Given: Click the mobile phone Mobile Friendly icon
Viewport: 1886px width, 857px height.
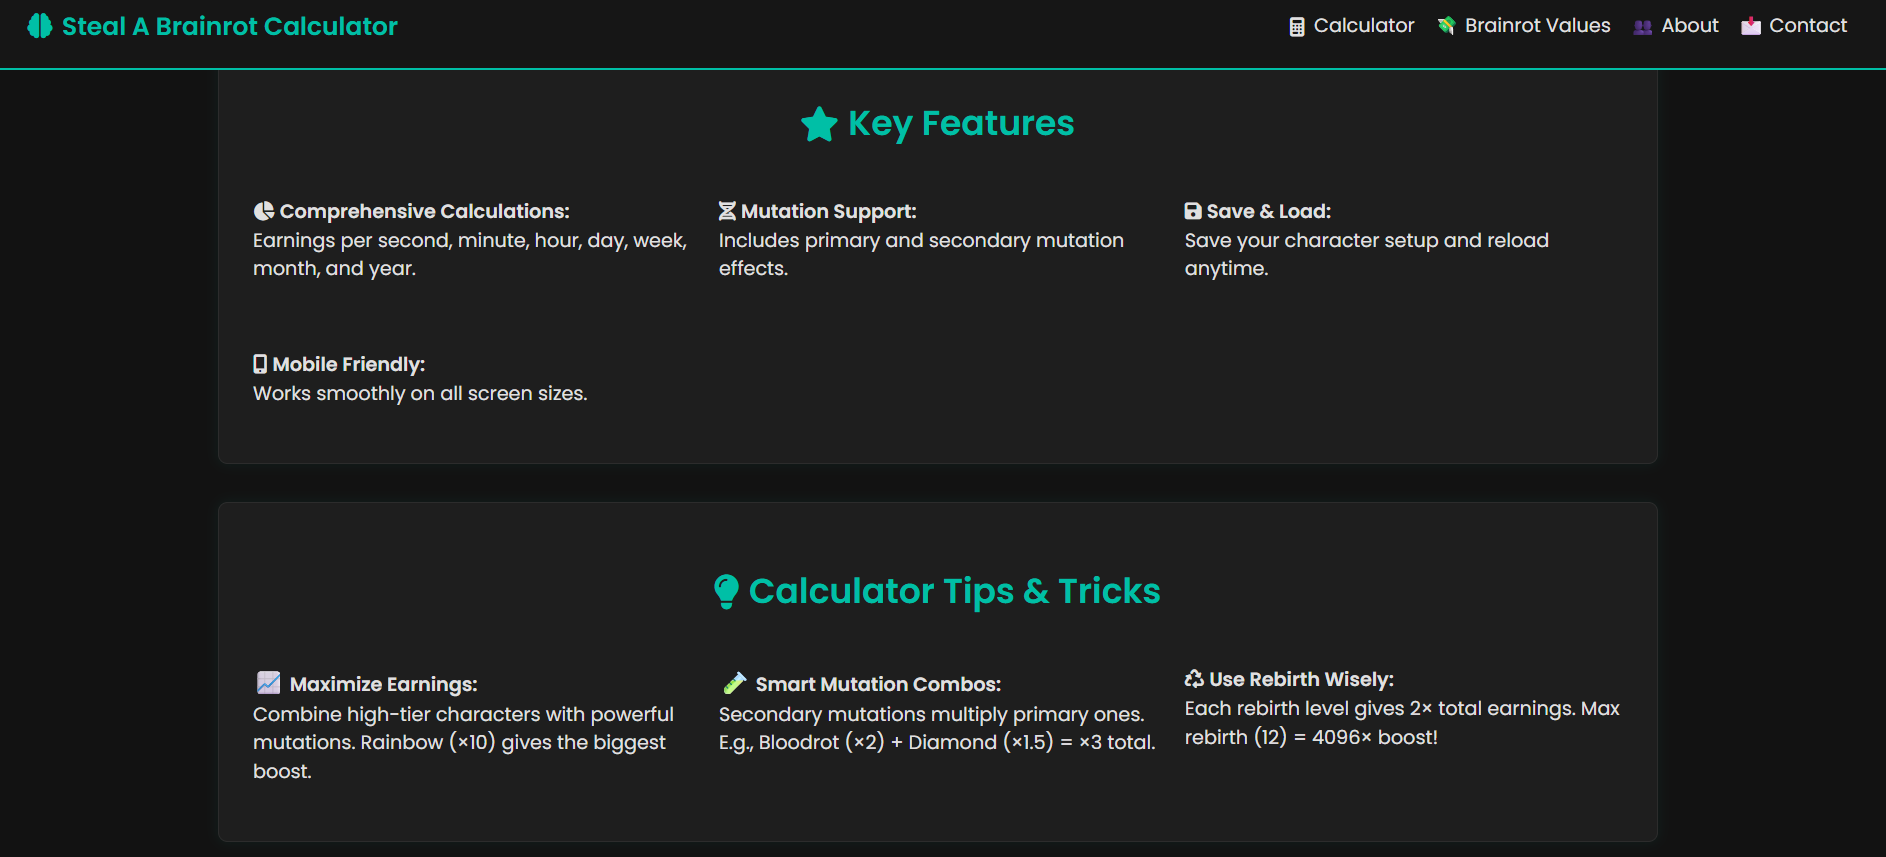Looking at the screenshot, I should pos(260,364).
